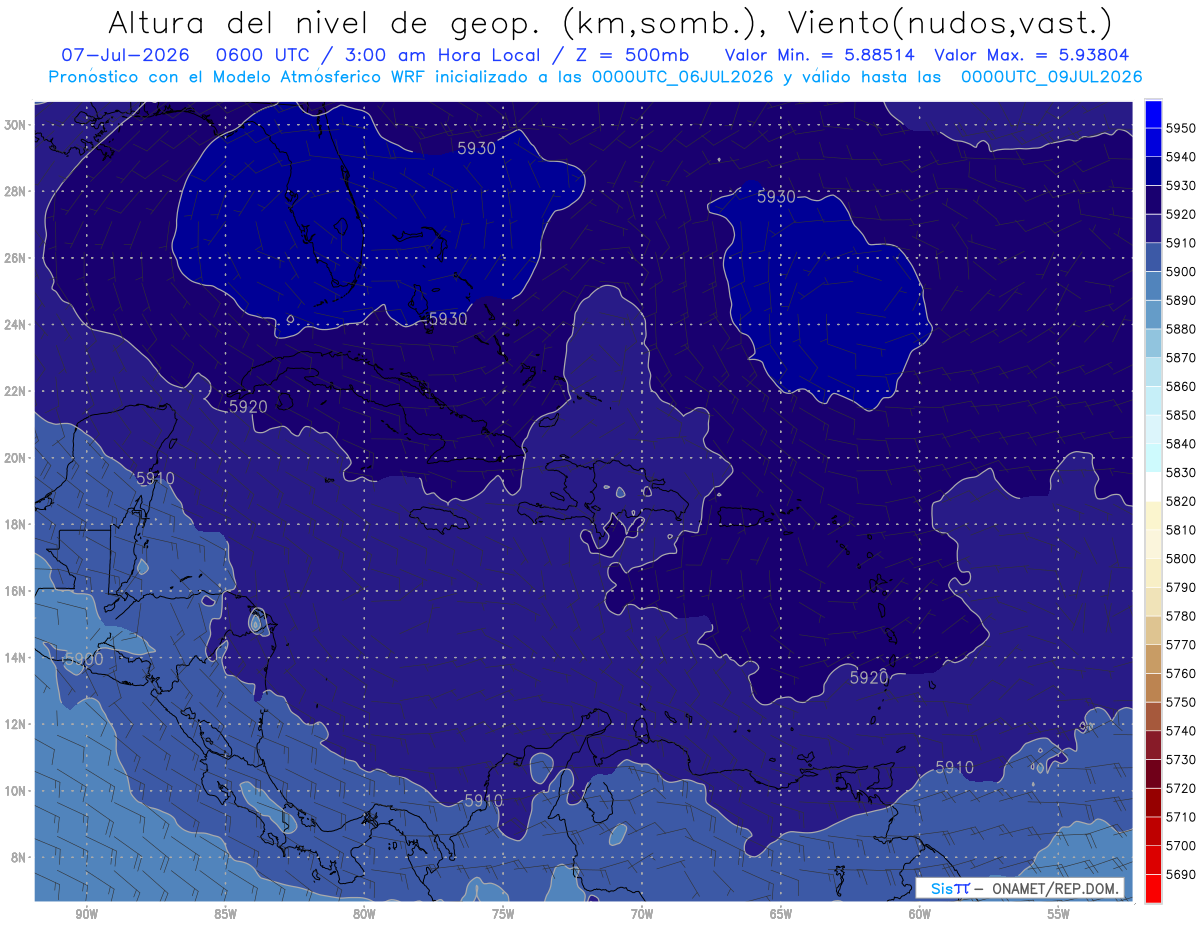Click white swatch between 5820 and 5830

click(1153, 486)
